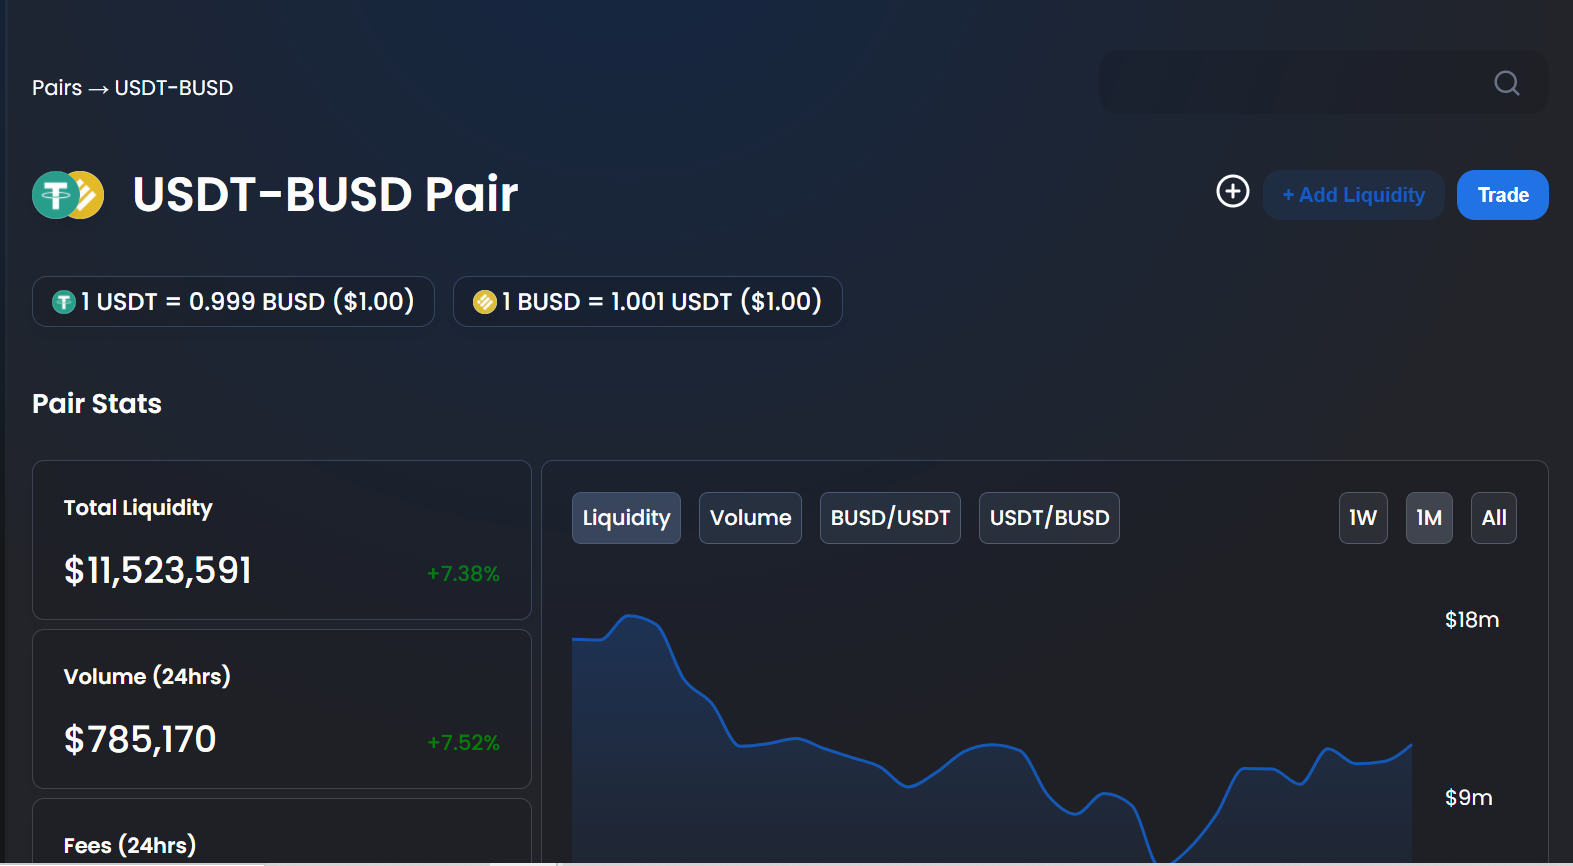1573x866 pixels.
Task: Focus the search input field
Action: point(1323,83)
